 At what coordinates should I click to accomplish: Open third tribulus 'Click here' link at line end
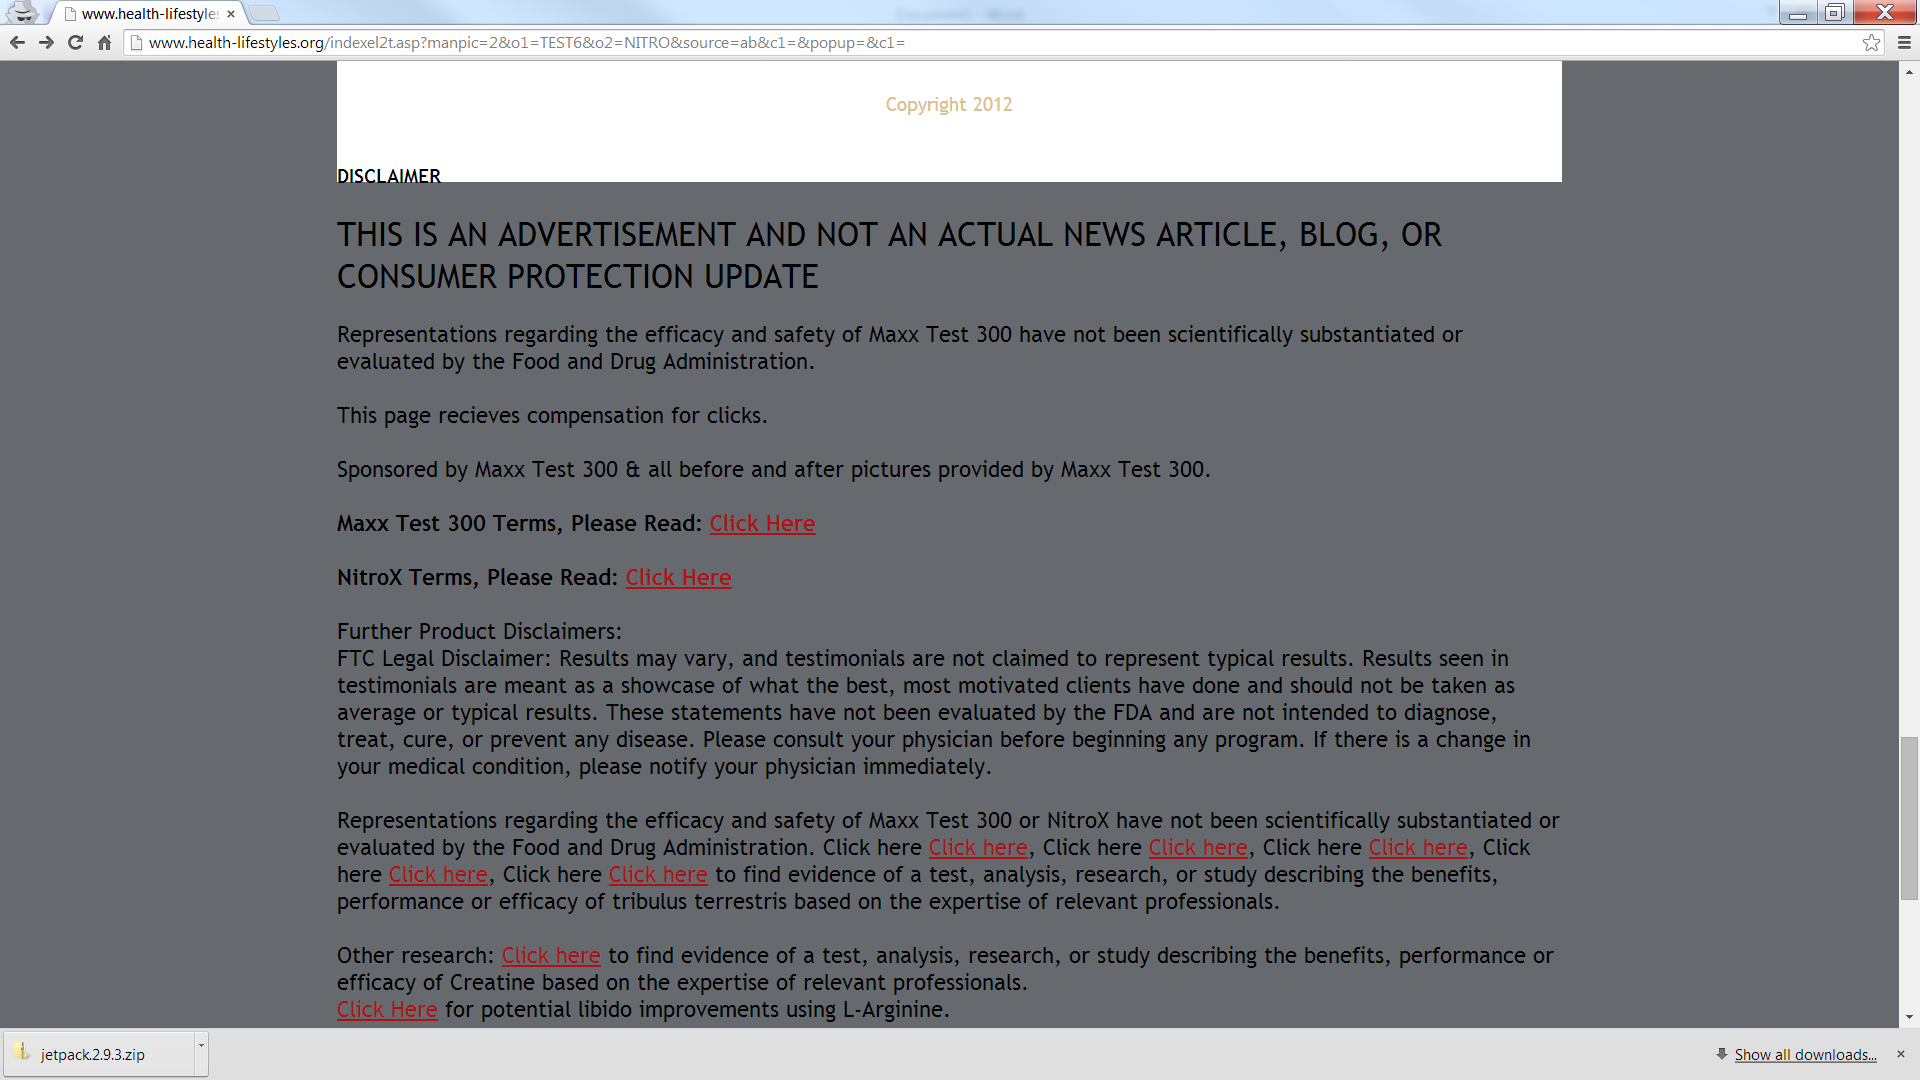pyautogui.click(x=1417, y=848)
